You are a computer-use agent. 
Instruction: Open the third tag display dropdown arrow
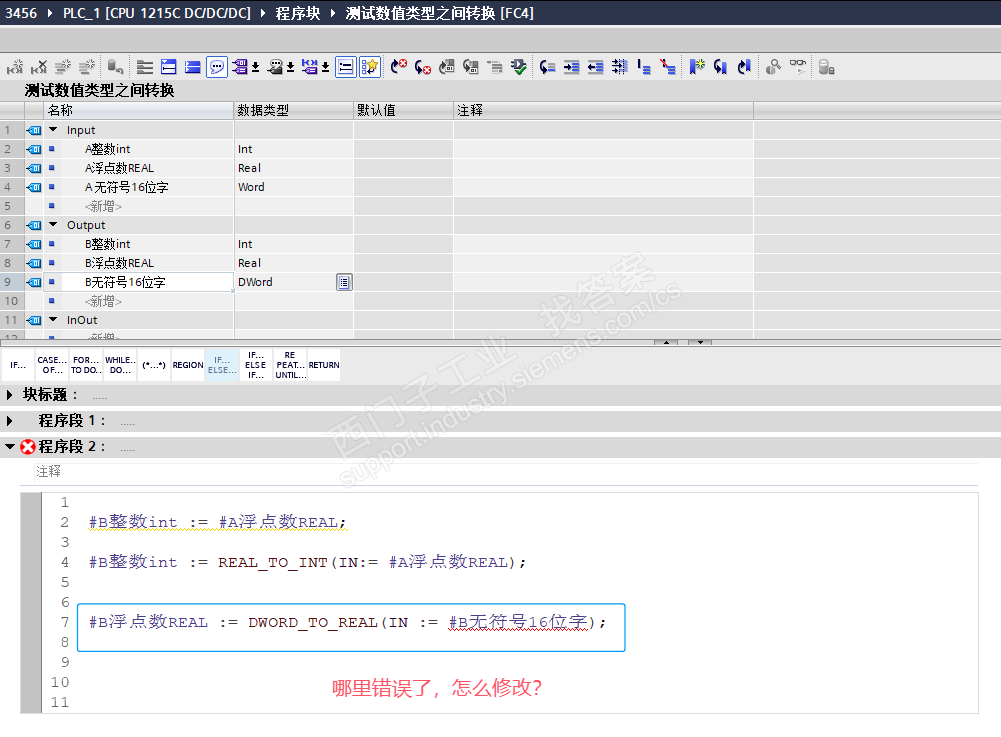(x=326, y=68)
